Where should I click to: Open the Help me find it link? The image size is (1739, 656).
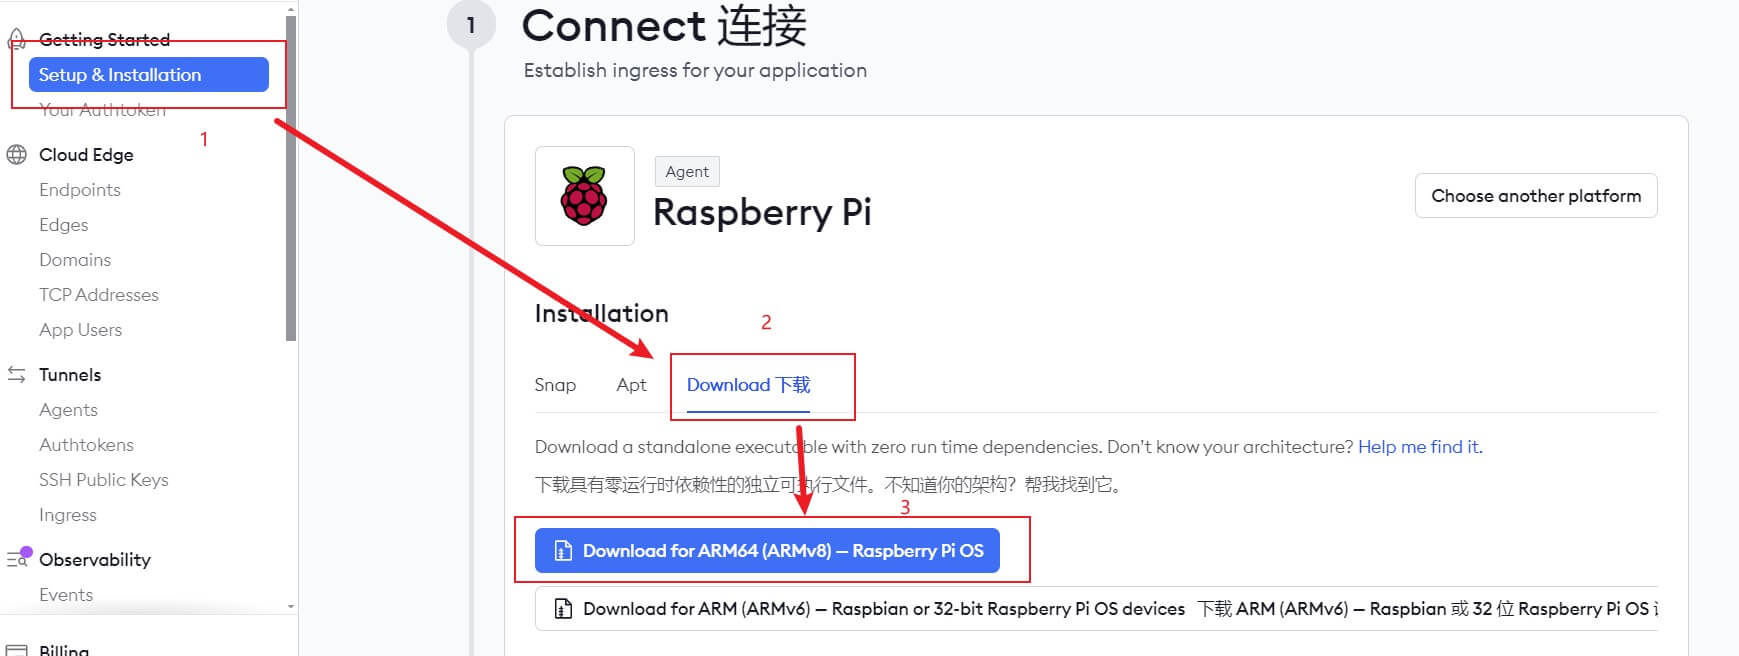point(1419,447)
